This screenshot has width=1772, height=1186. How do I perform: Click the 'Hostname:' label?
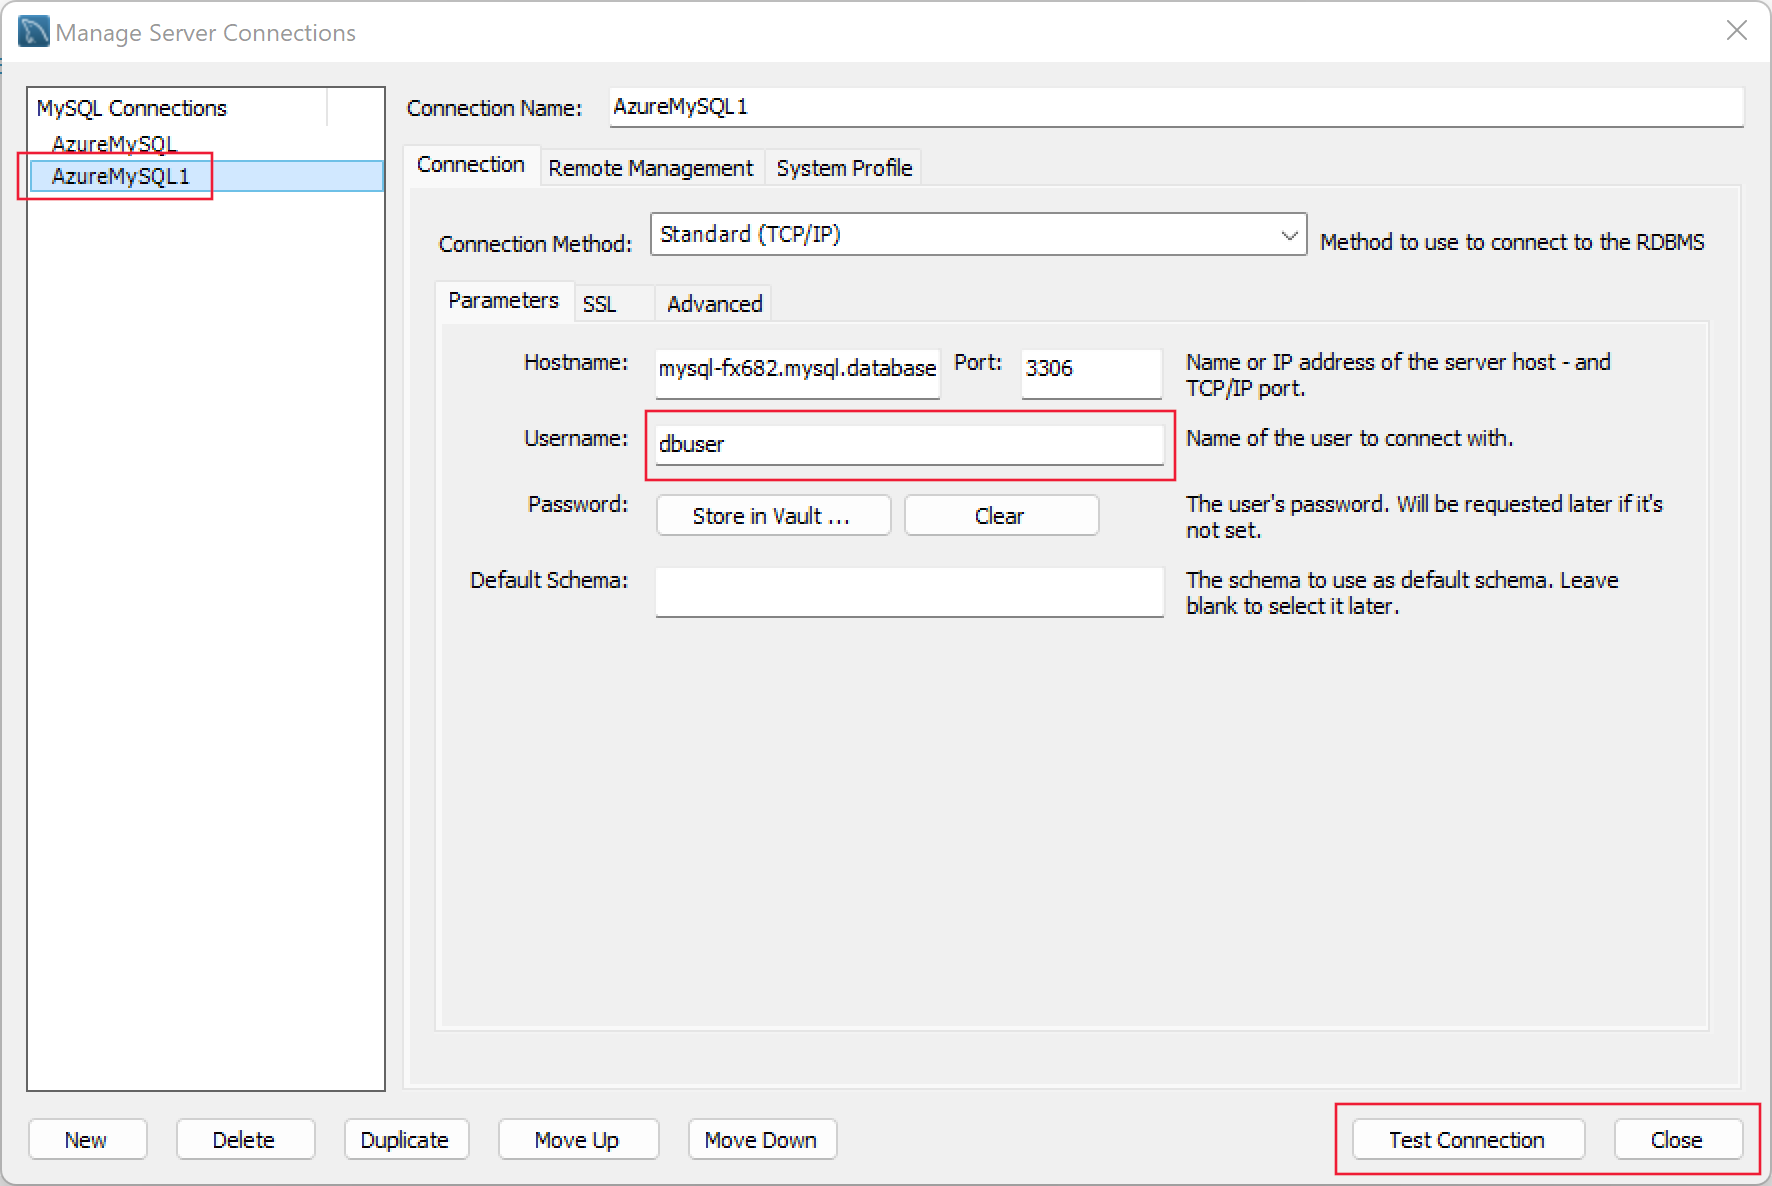tap(576, 362)
